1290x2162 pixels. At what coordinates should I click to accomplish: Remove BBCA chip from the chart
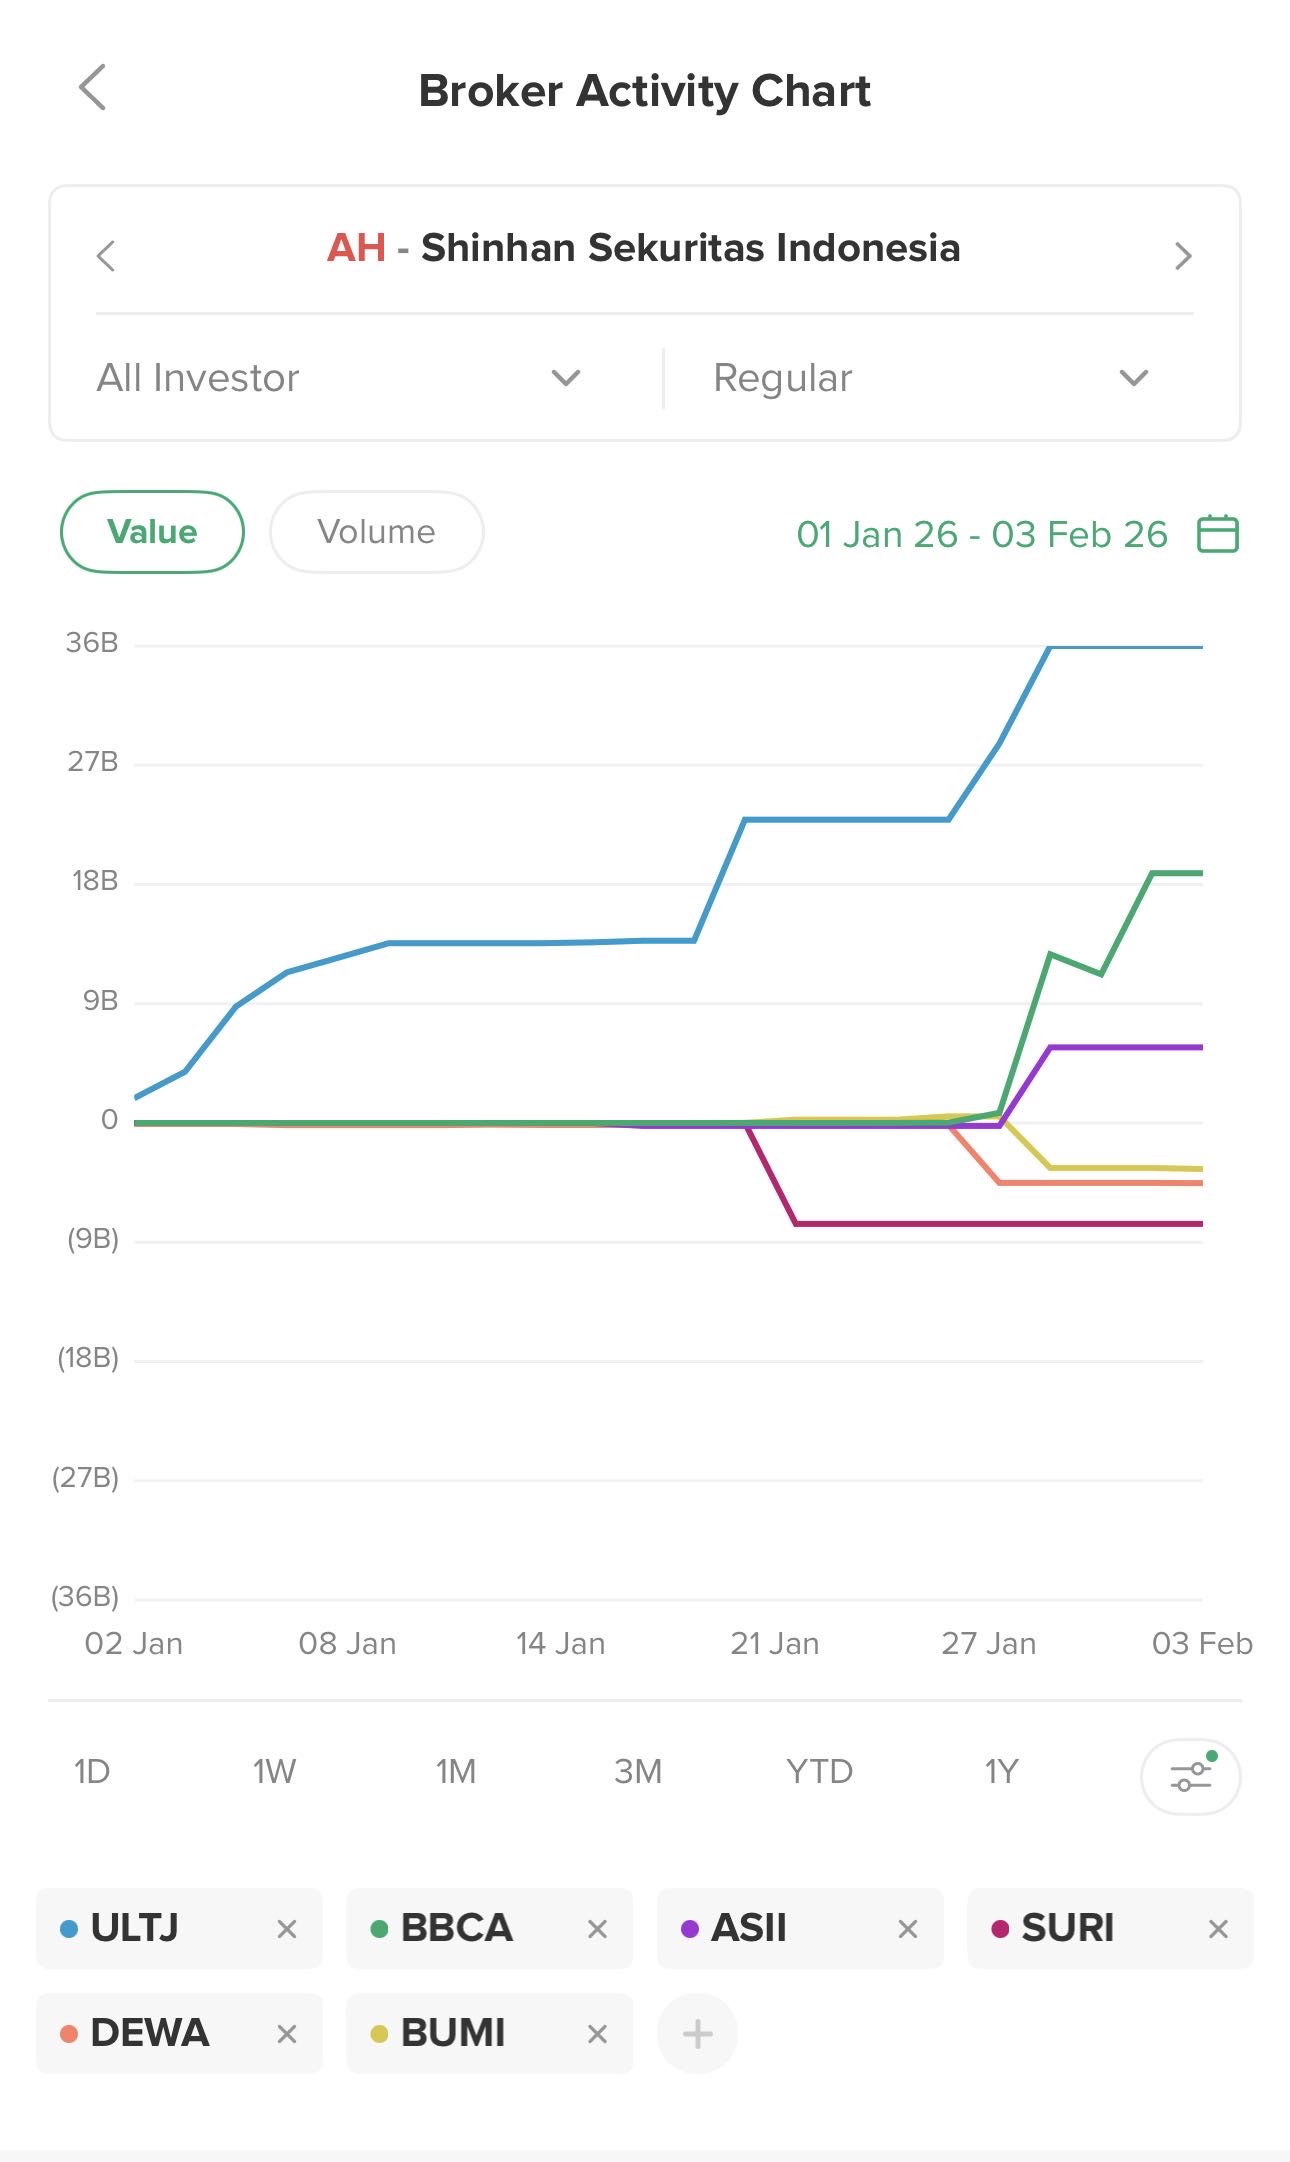[597, 1929]
